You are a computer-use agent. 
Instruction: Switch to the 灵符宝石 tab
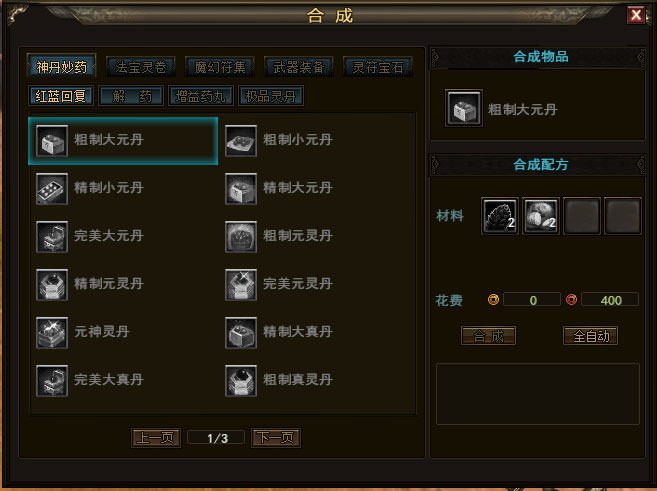coord(378,67)
